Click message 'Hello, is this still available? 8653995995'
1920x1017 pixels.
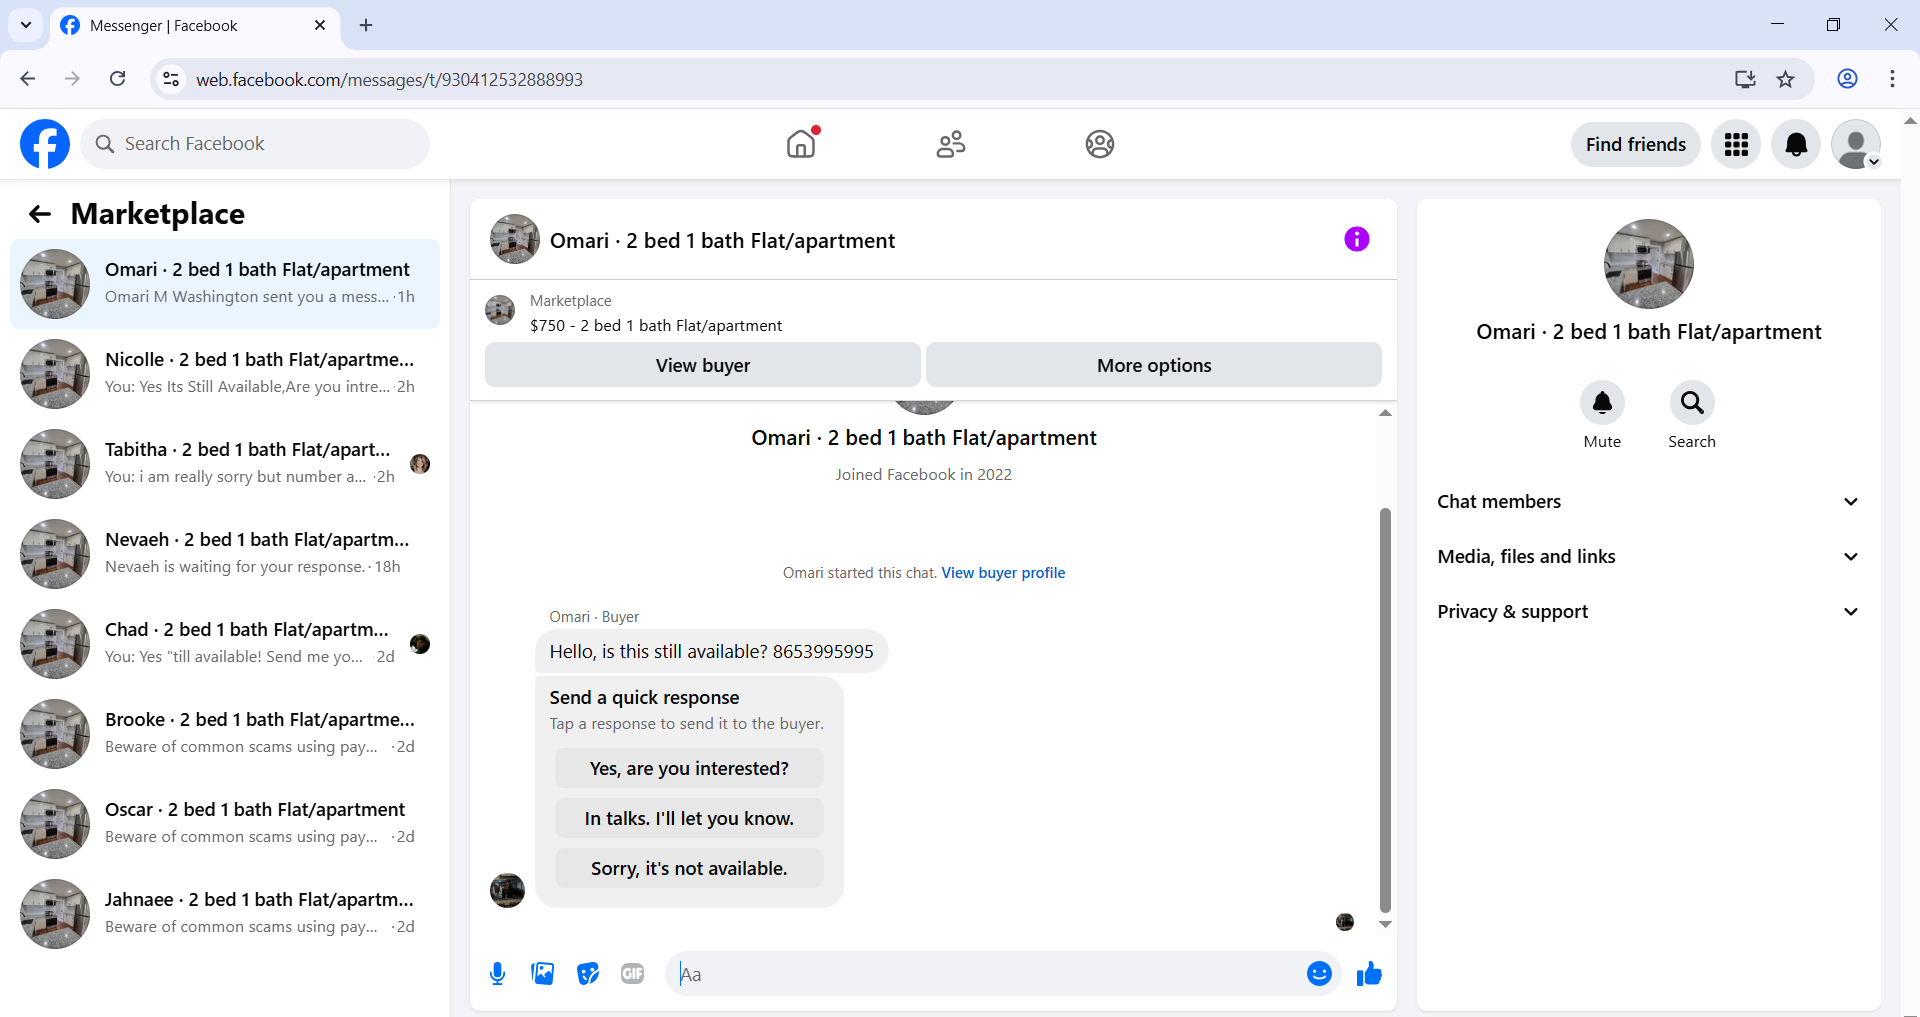711,652
